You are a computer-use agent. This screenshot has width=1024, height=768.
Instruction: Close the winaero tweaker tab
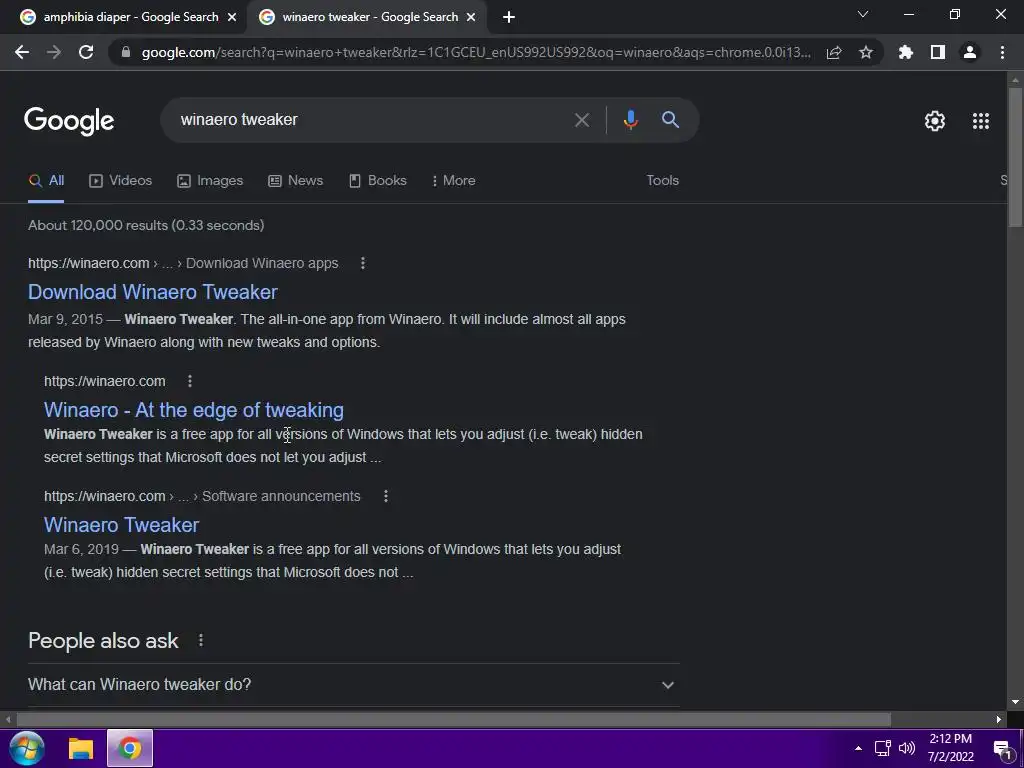[x=471, y=18]
